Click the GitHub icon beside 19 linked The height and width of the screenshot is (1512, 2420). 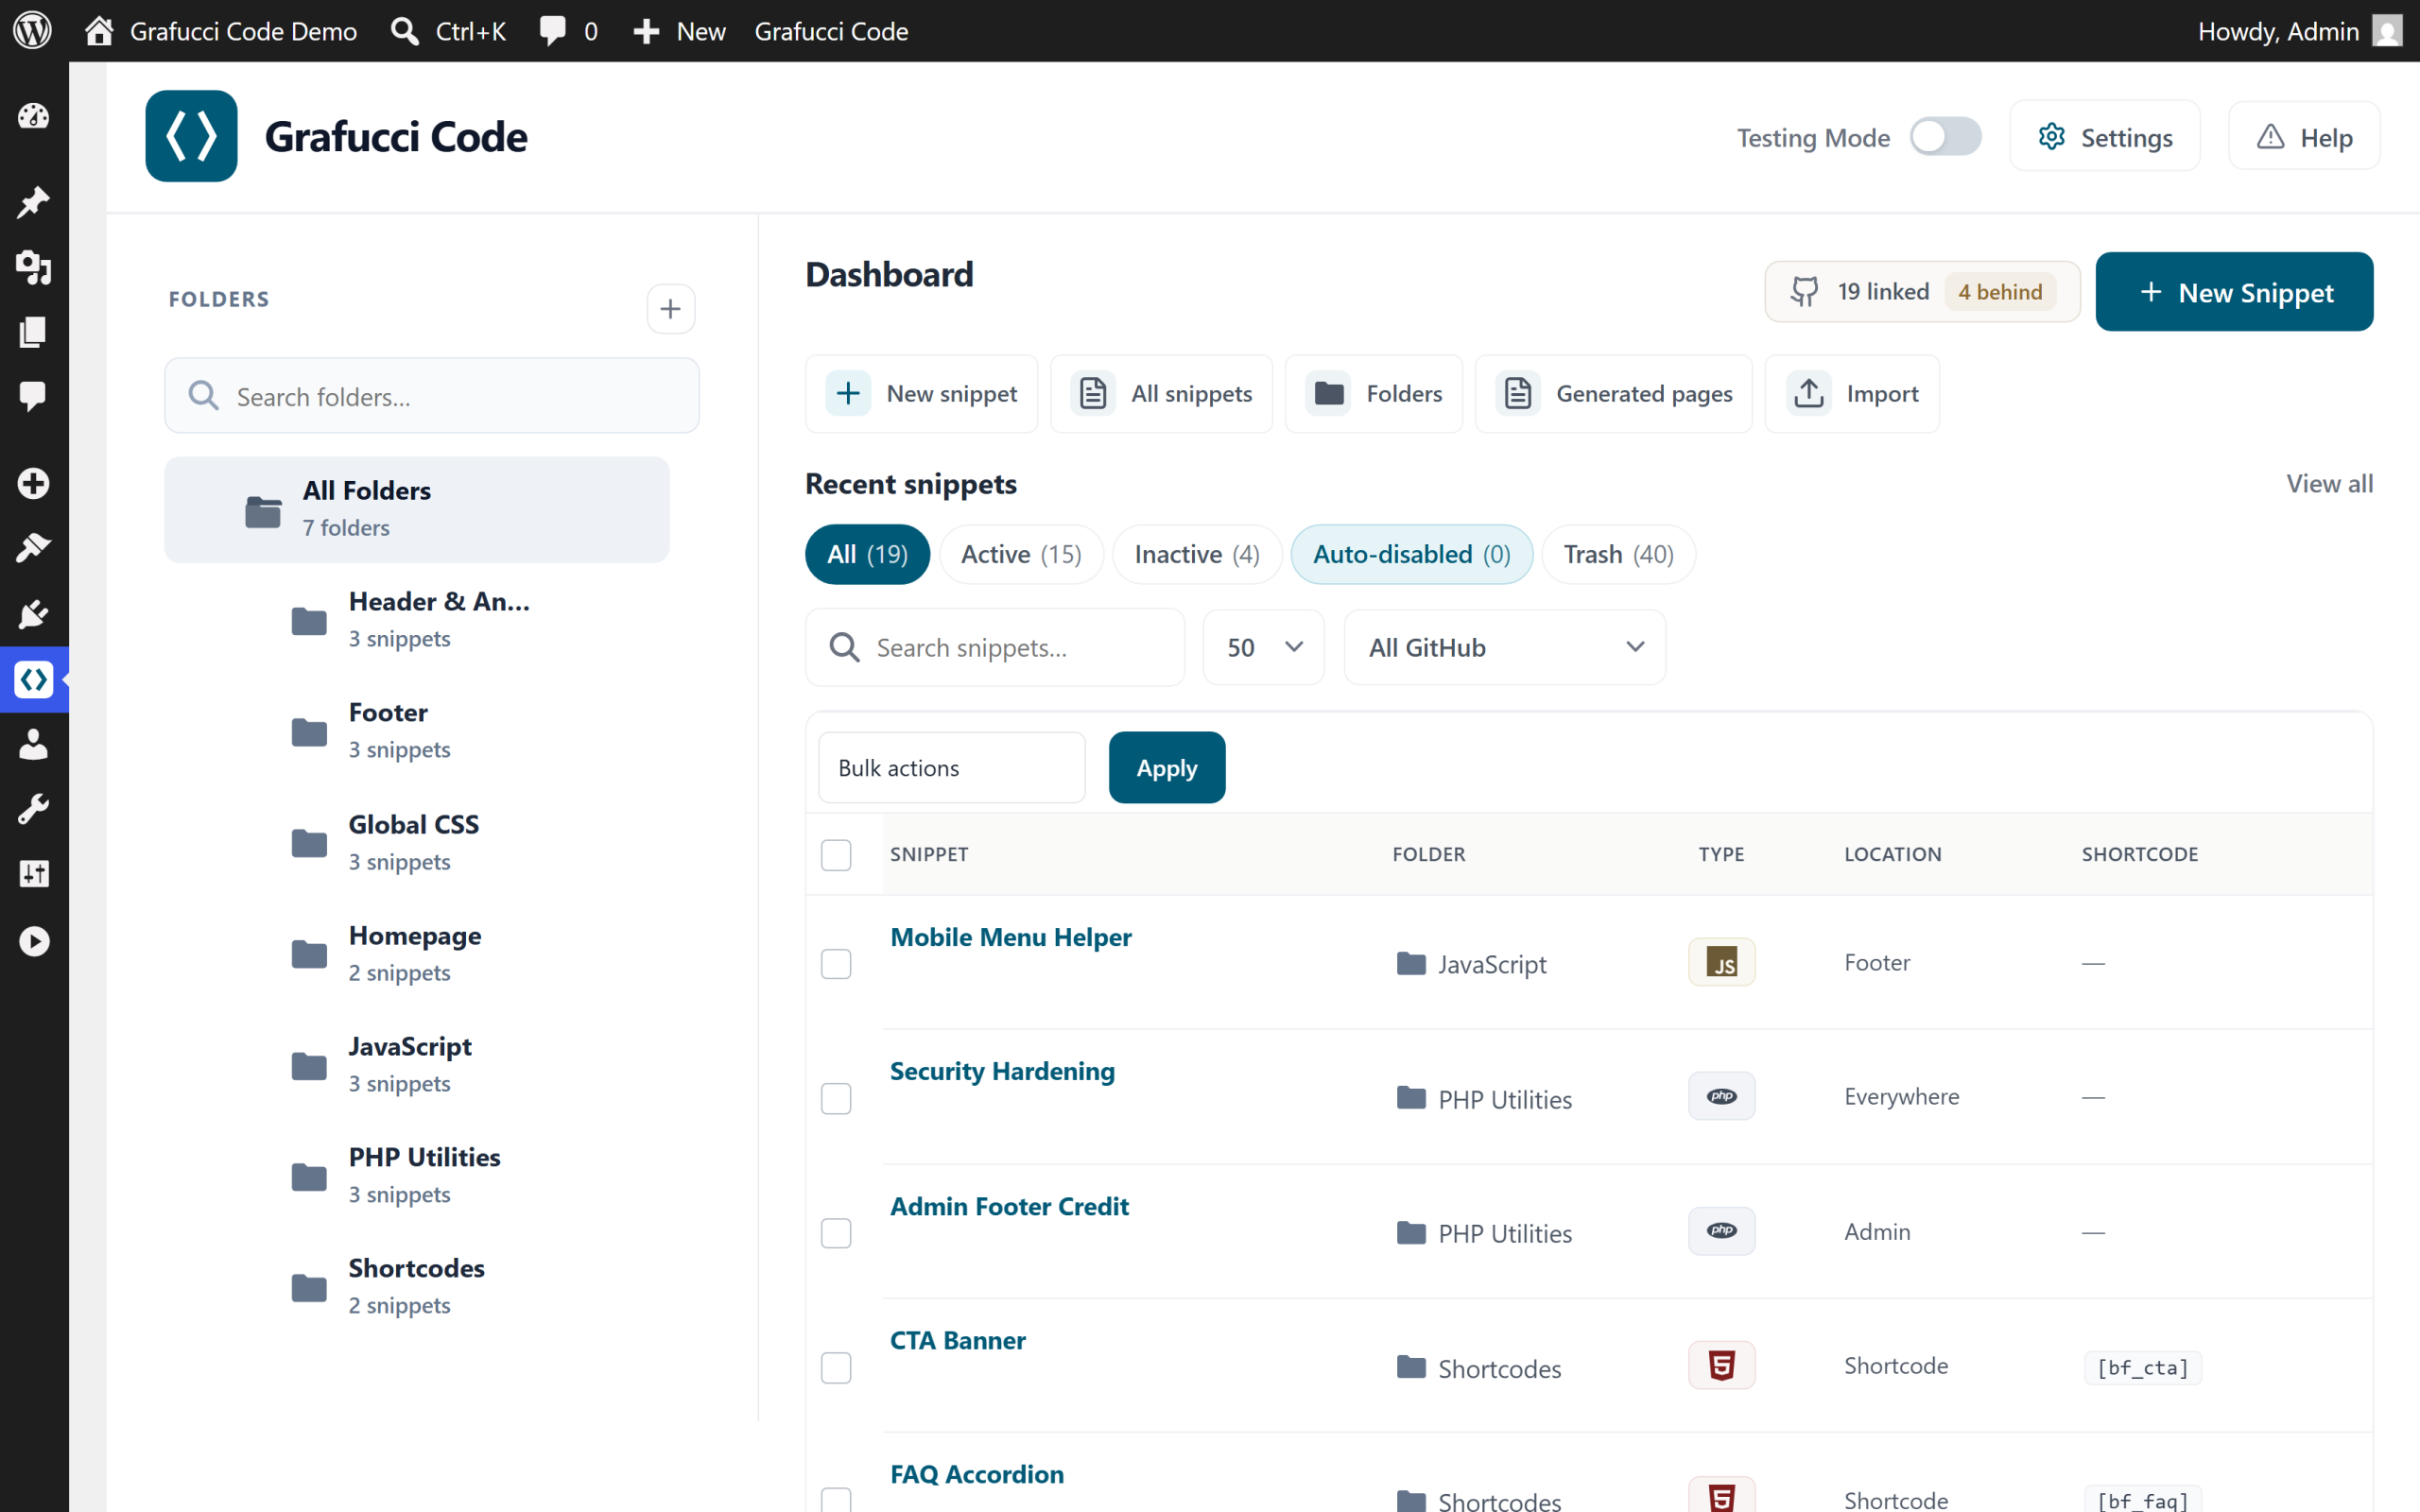click(1805, 291)
